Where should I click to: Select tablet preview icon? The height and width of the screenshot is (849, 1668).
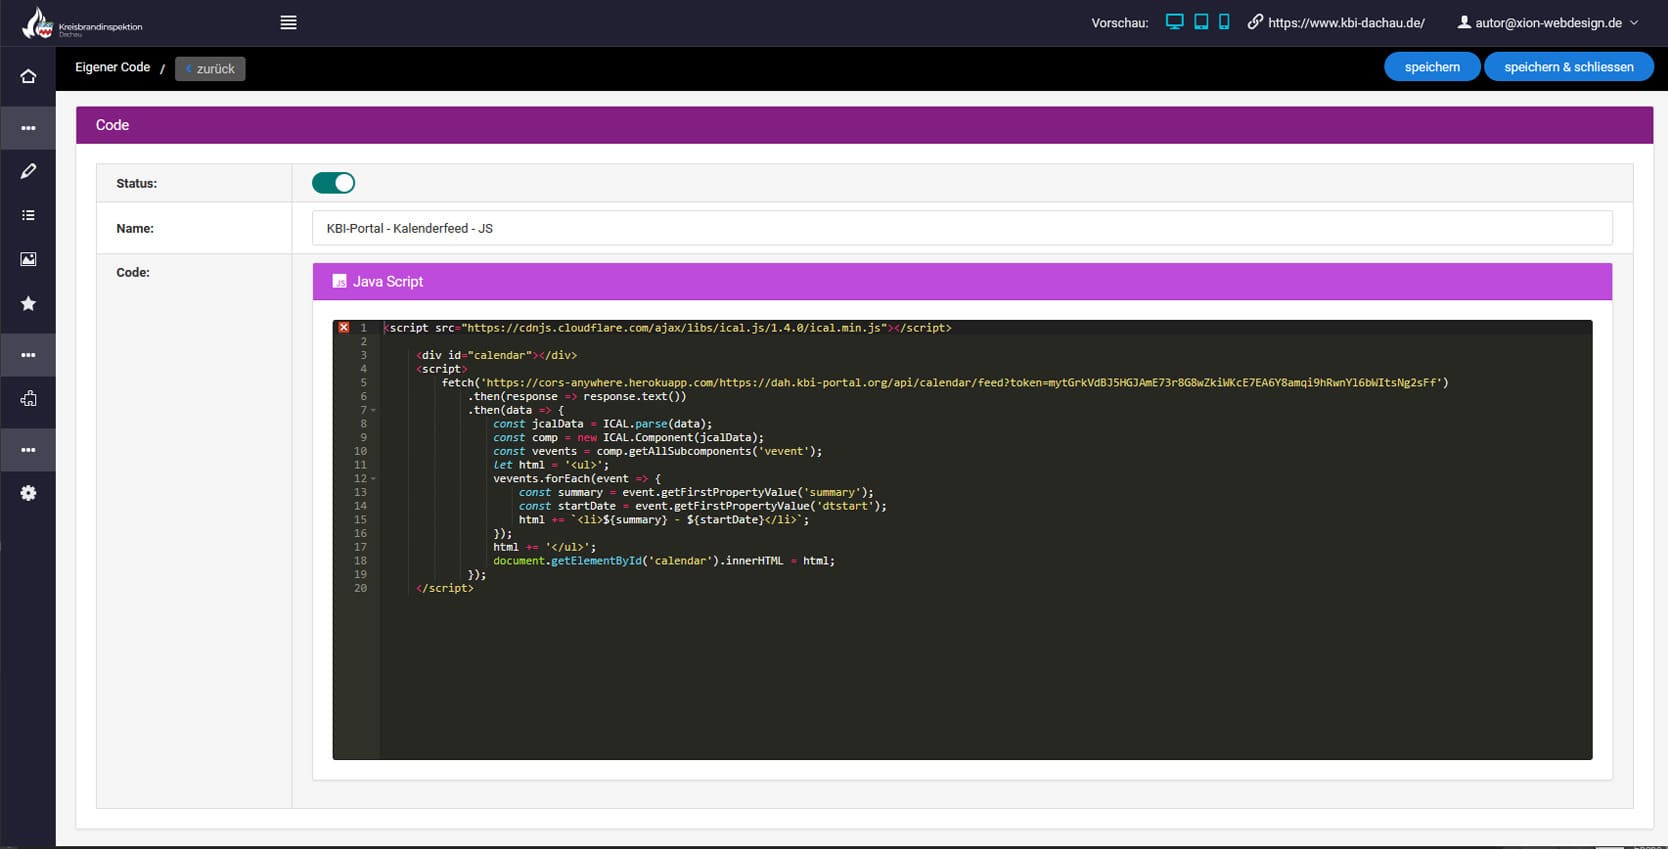coord(1200,22)
